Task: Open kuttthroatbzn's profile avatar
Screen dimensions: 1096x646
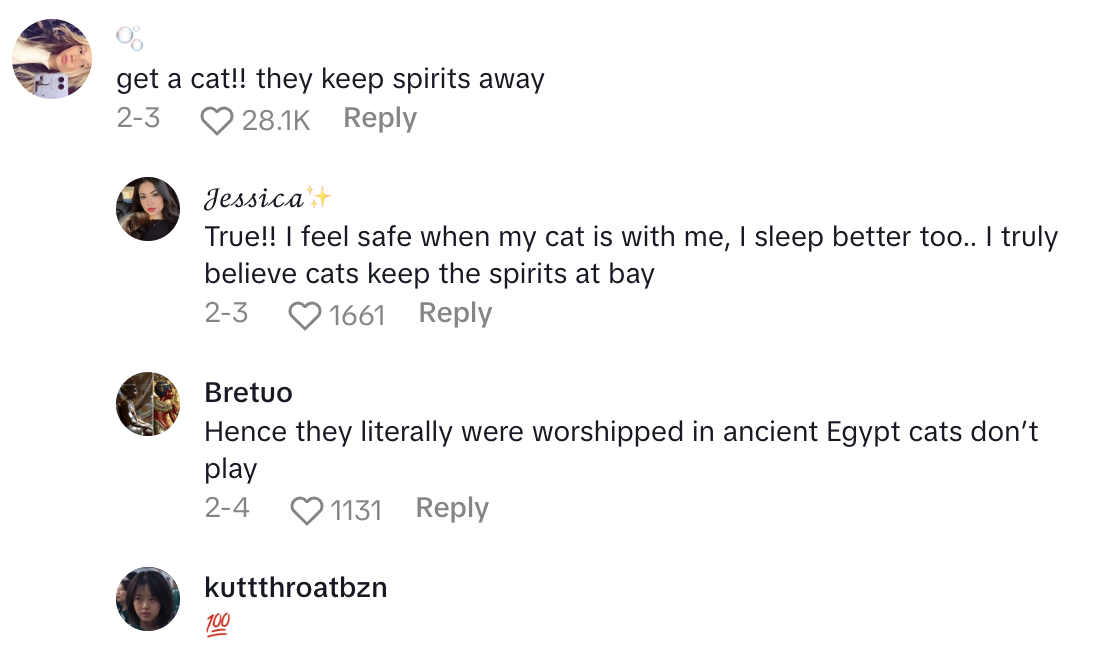Action: [x=148, y=598]
